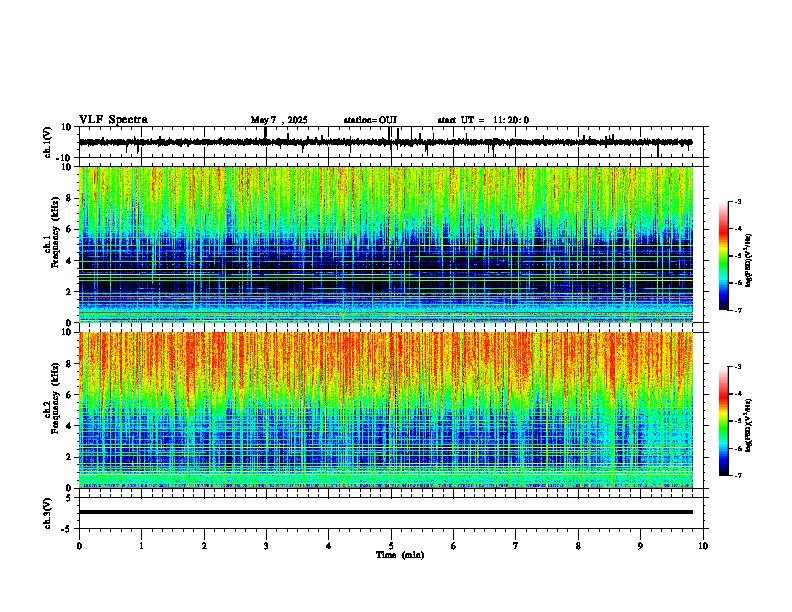Click the '8' kHz tick of ch.2 spectrogram
Image resolution: width=792 pixels, height=612 pixels.
click(69, 364)
